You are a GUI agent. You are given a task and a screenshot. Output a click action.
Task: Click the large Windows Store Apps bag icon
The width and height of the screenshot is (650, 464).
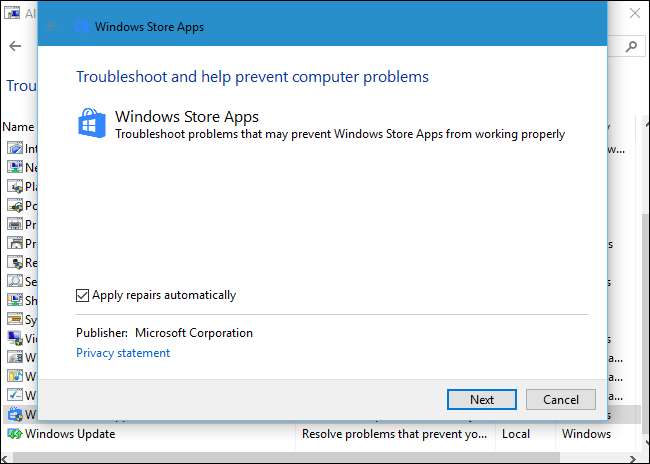pos(93,124)
